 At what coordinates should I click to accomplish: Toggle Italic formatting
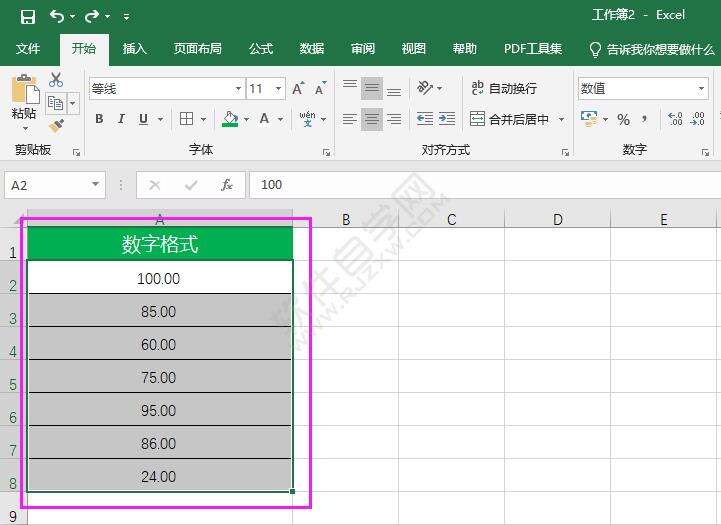(121, 119)
